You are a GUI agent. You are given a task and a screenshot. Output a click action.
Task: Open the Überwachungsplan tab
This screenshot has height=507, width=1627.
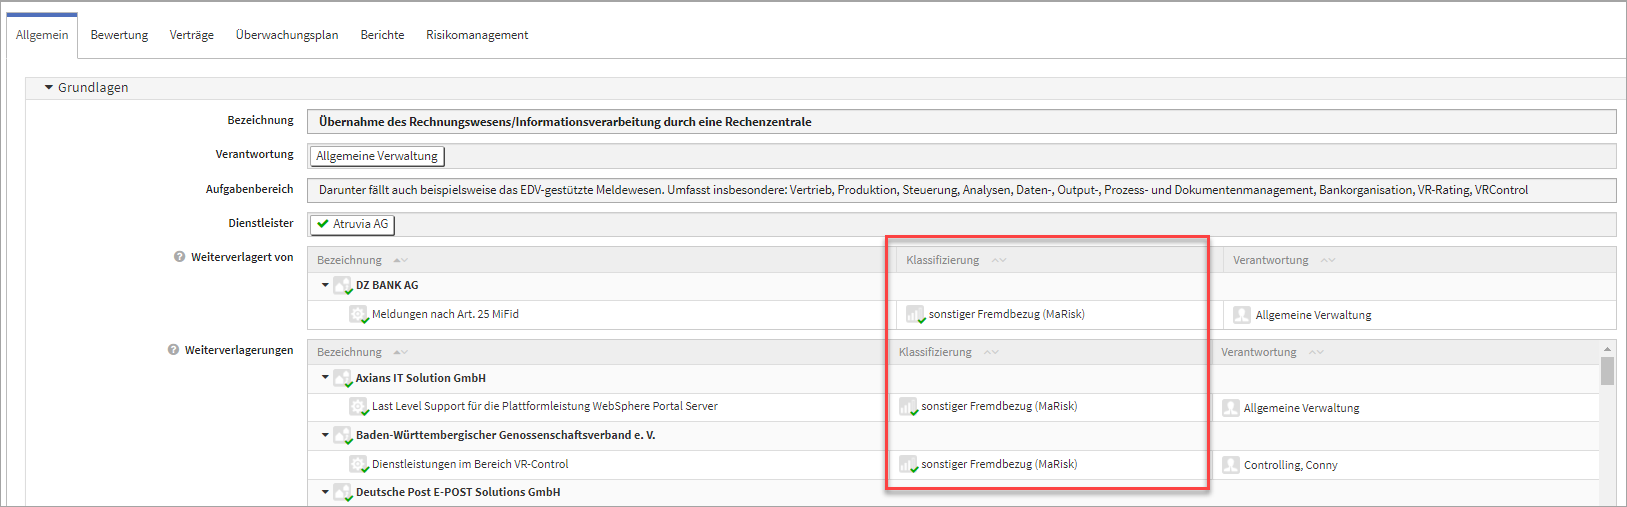click(287, 35)
